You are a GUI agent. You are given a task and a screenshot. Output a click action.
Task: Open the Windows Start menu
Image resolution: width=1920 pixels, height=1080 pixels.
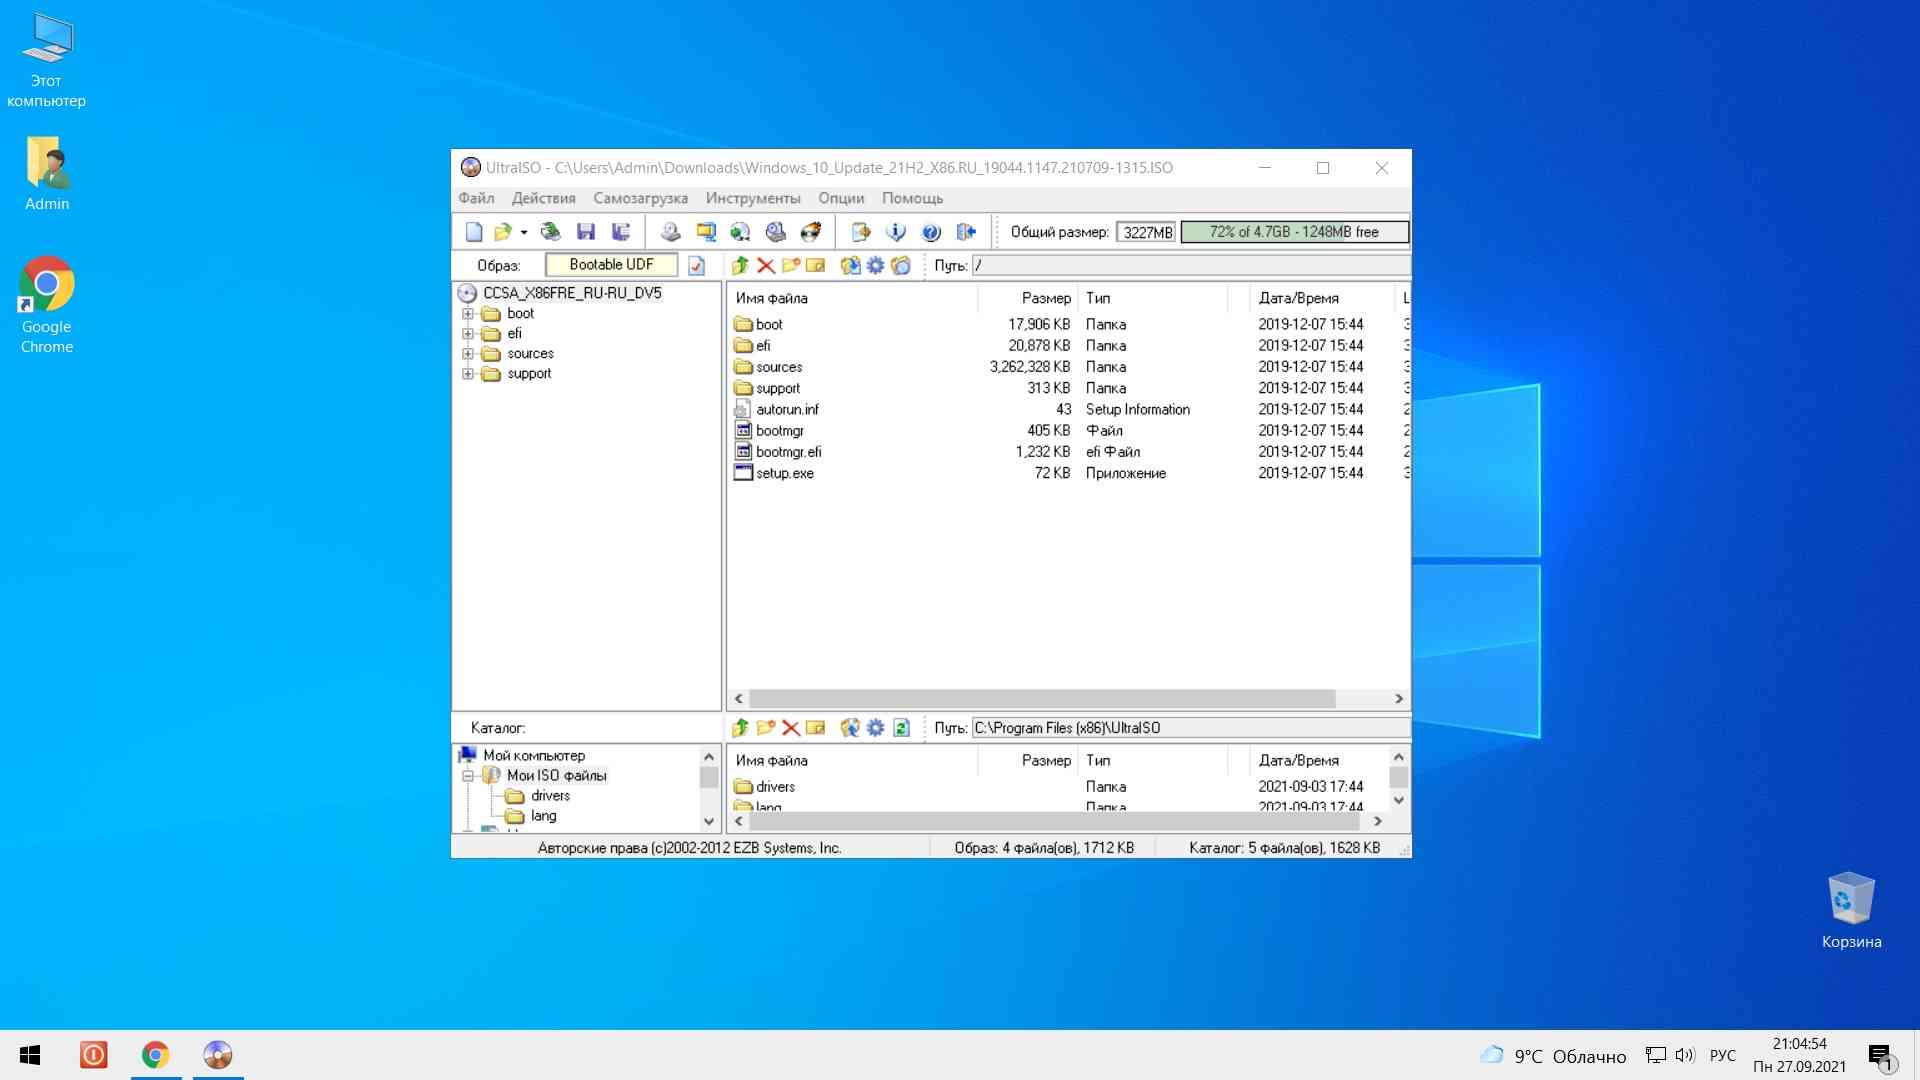(x=30, y=1055)
